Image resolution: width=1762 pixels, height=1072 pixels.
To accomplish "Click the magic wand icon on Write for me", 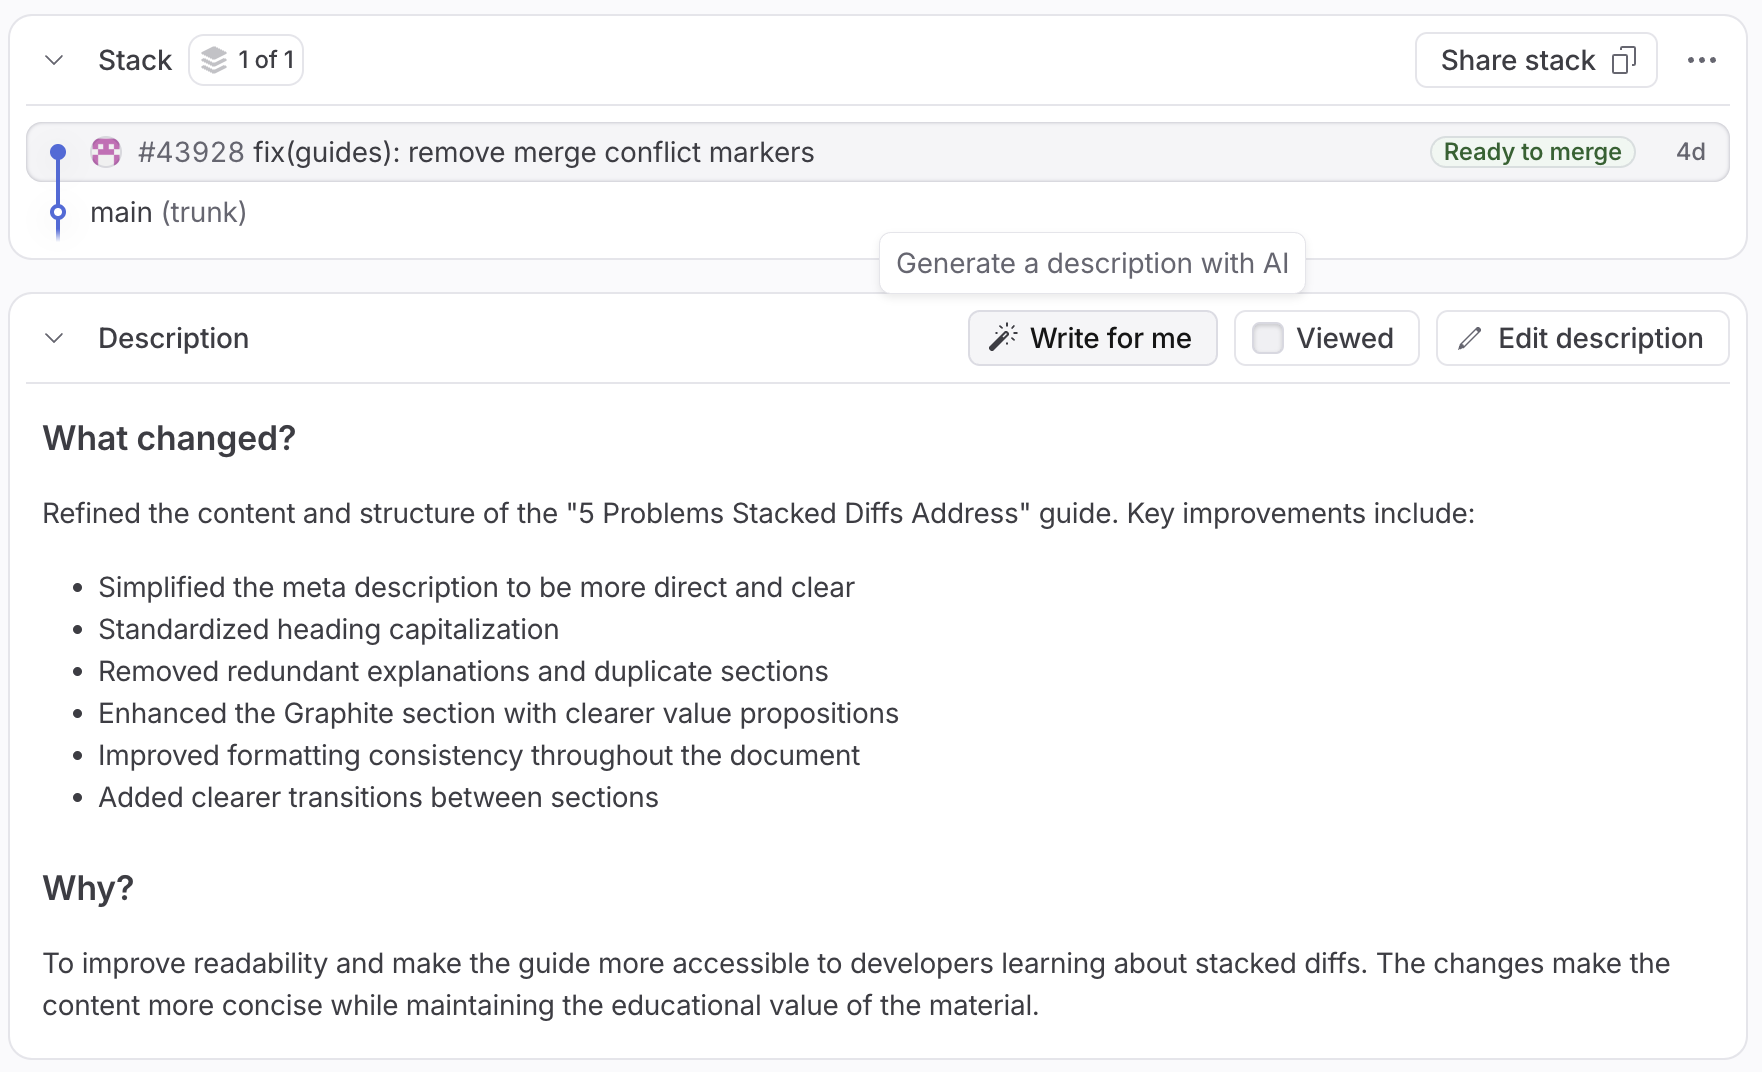I will click(x=1003, y=337).
